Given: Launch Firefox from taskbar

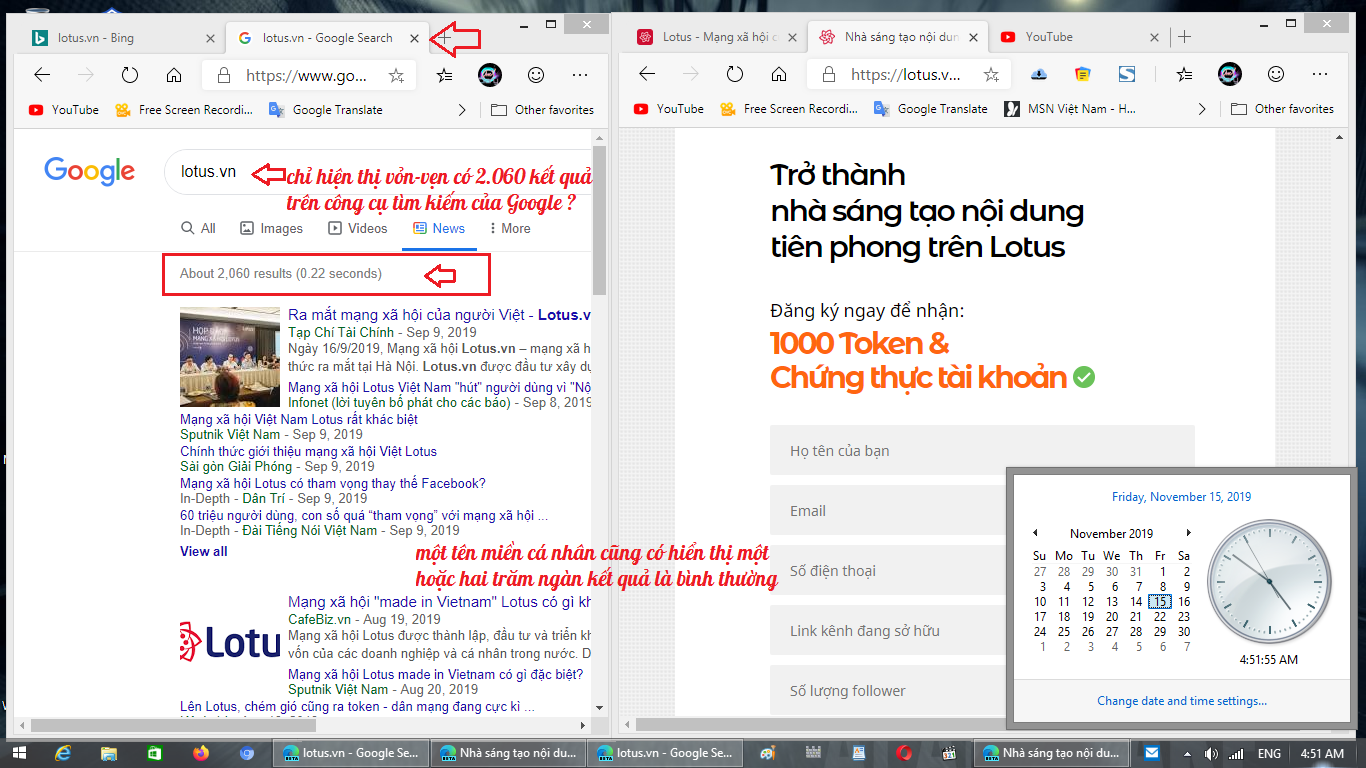Looking at the screenshot, I should tap(201, 753).
